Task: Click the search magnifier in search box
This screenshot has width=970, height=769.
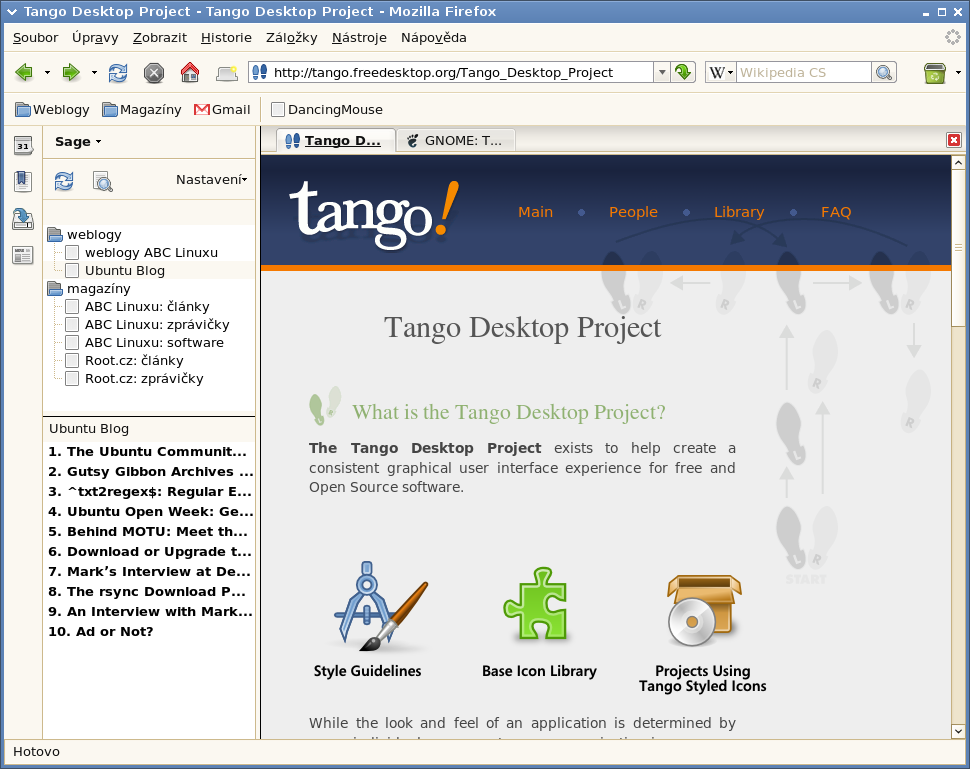Action: tap(883, 72)
